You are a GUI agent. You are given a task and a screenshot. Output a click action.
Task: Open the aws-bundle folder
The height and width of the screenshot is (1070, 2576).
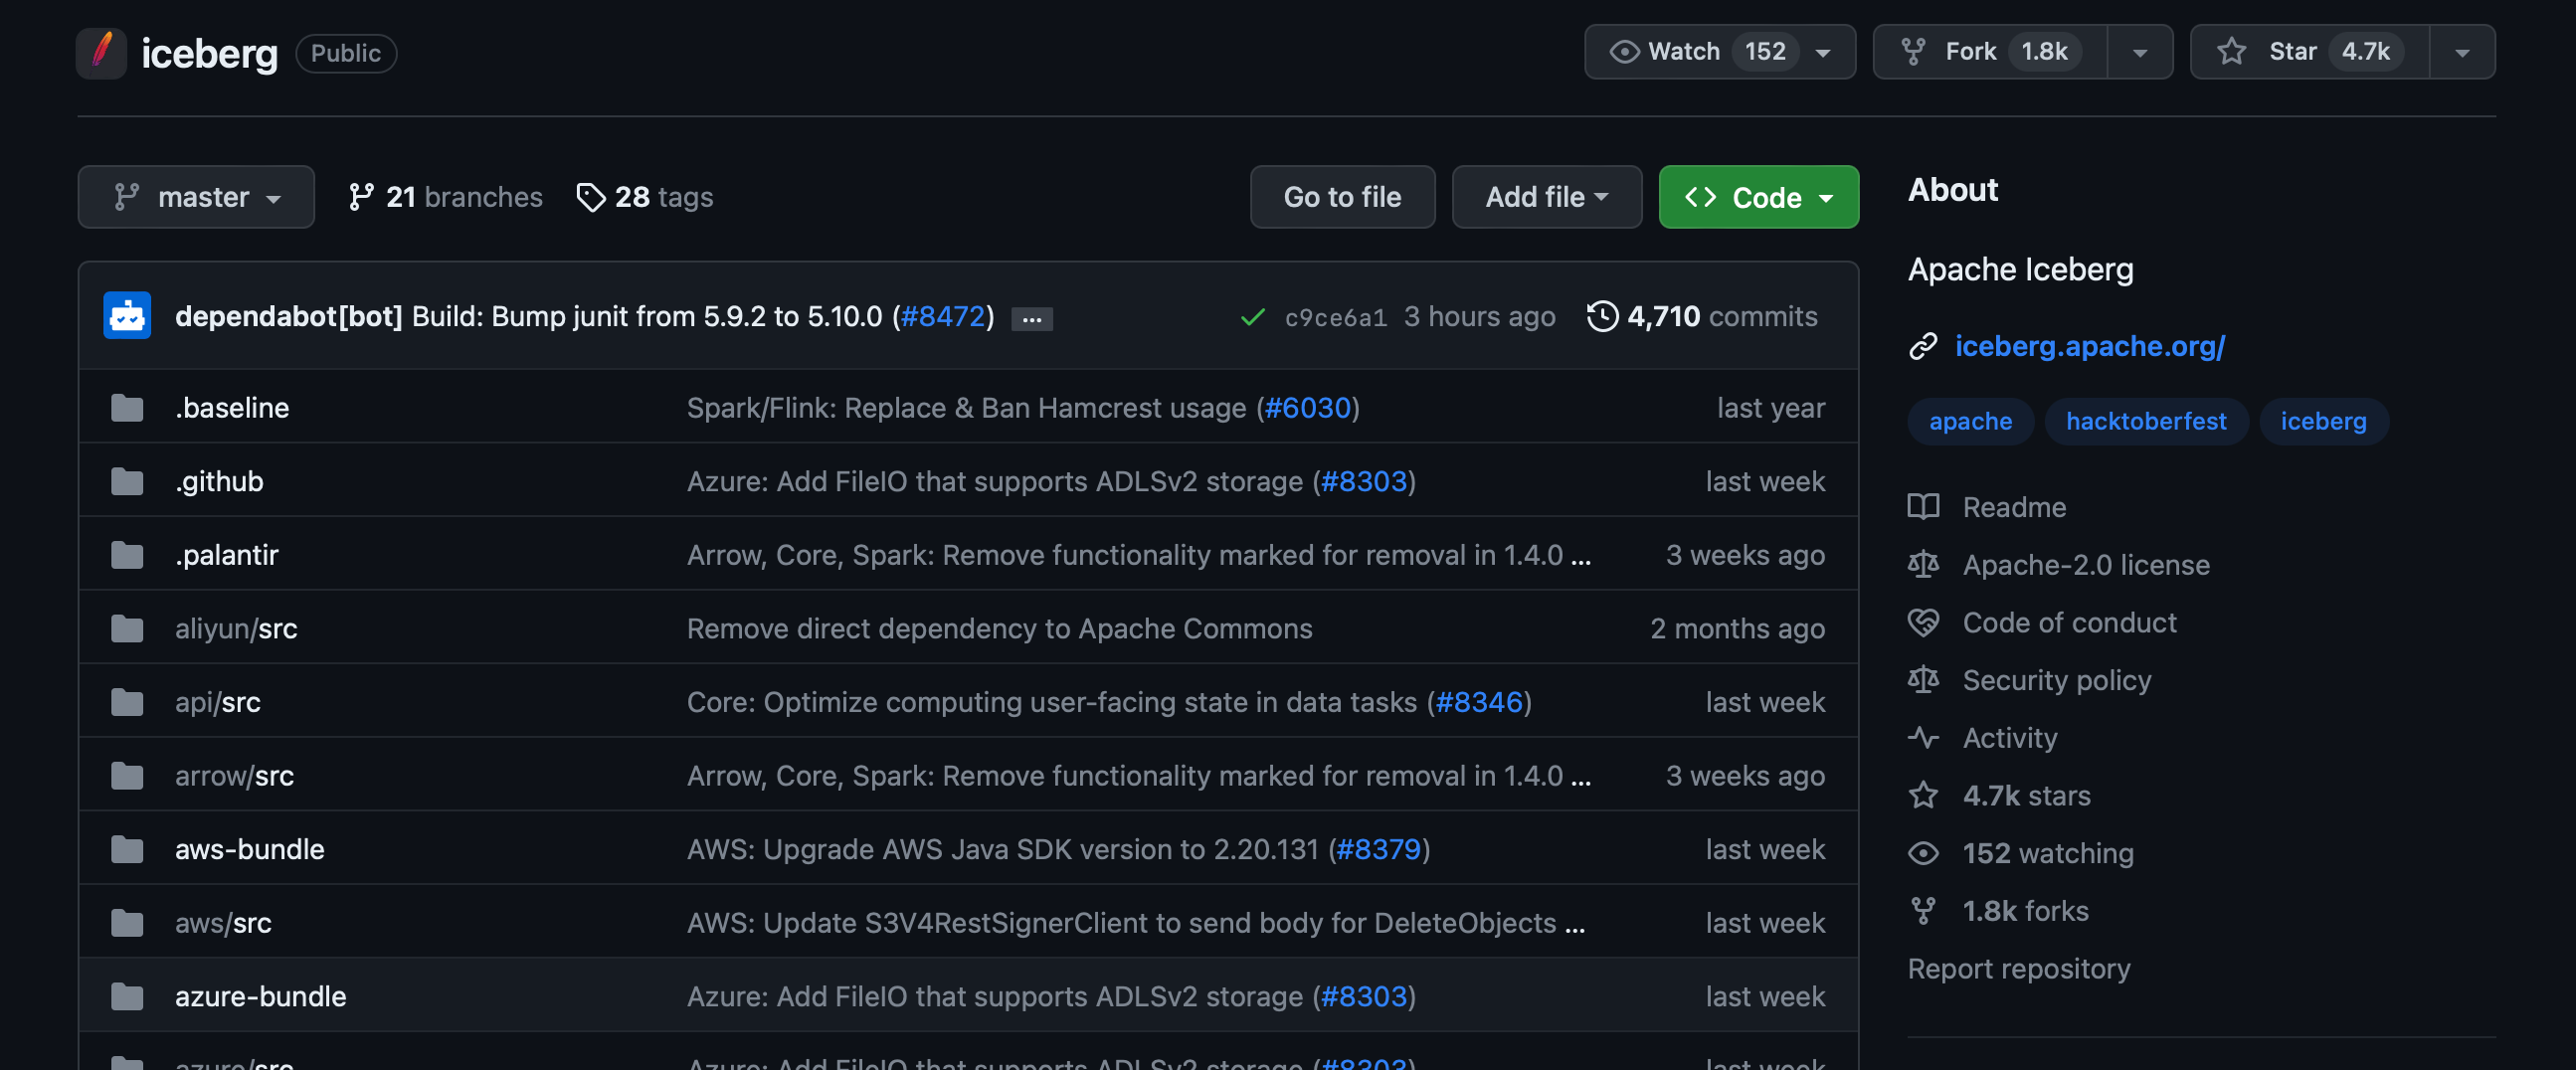[249, 849]
